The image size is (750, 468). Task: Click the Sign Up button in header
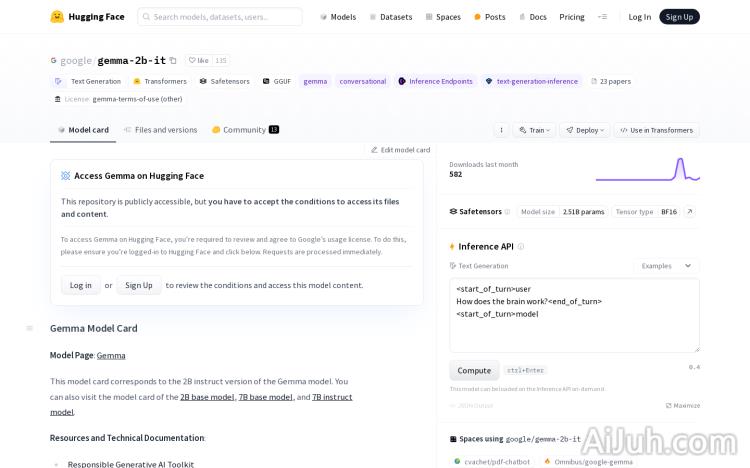pyautogui.click(x=679, y=17)
